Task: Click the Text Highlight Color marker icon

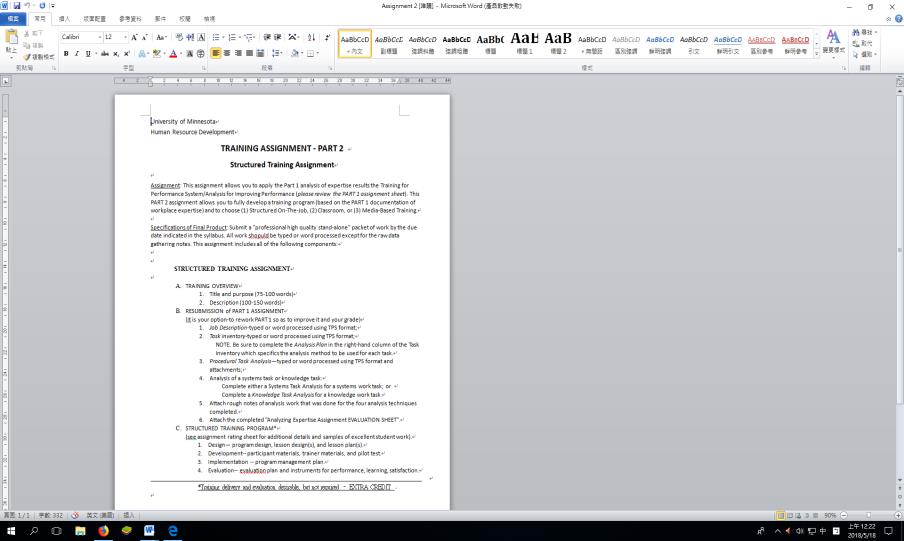Action: tap(156, 54)
